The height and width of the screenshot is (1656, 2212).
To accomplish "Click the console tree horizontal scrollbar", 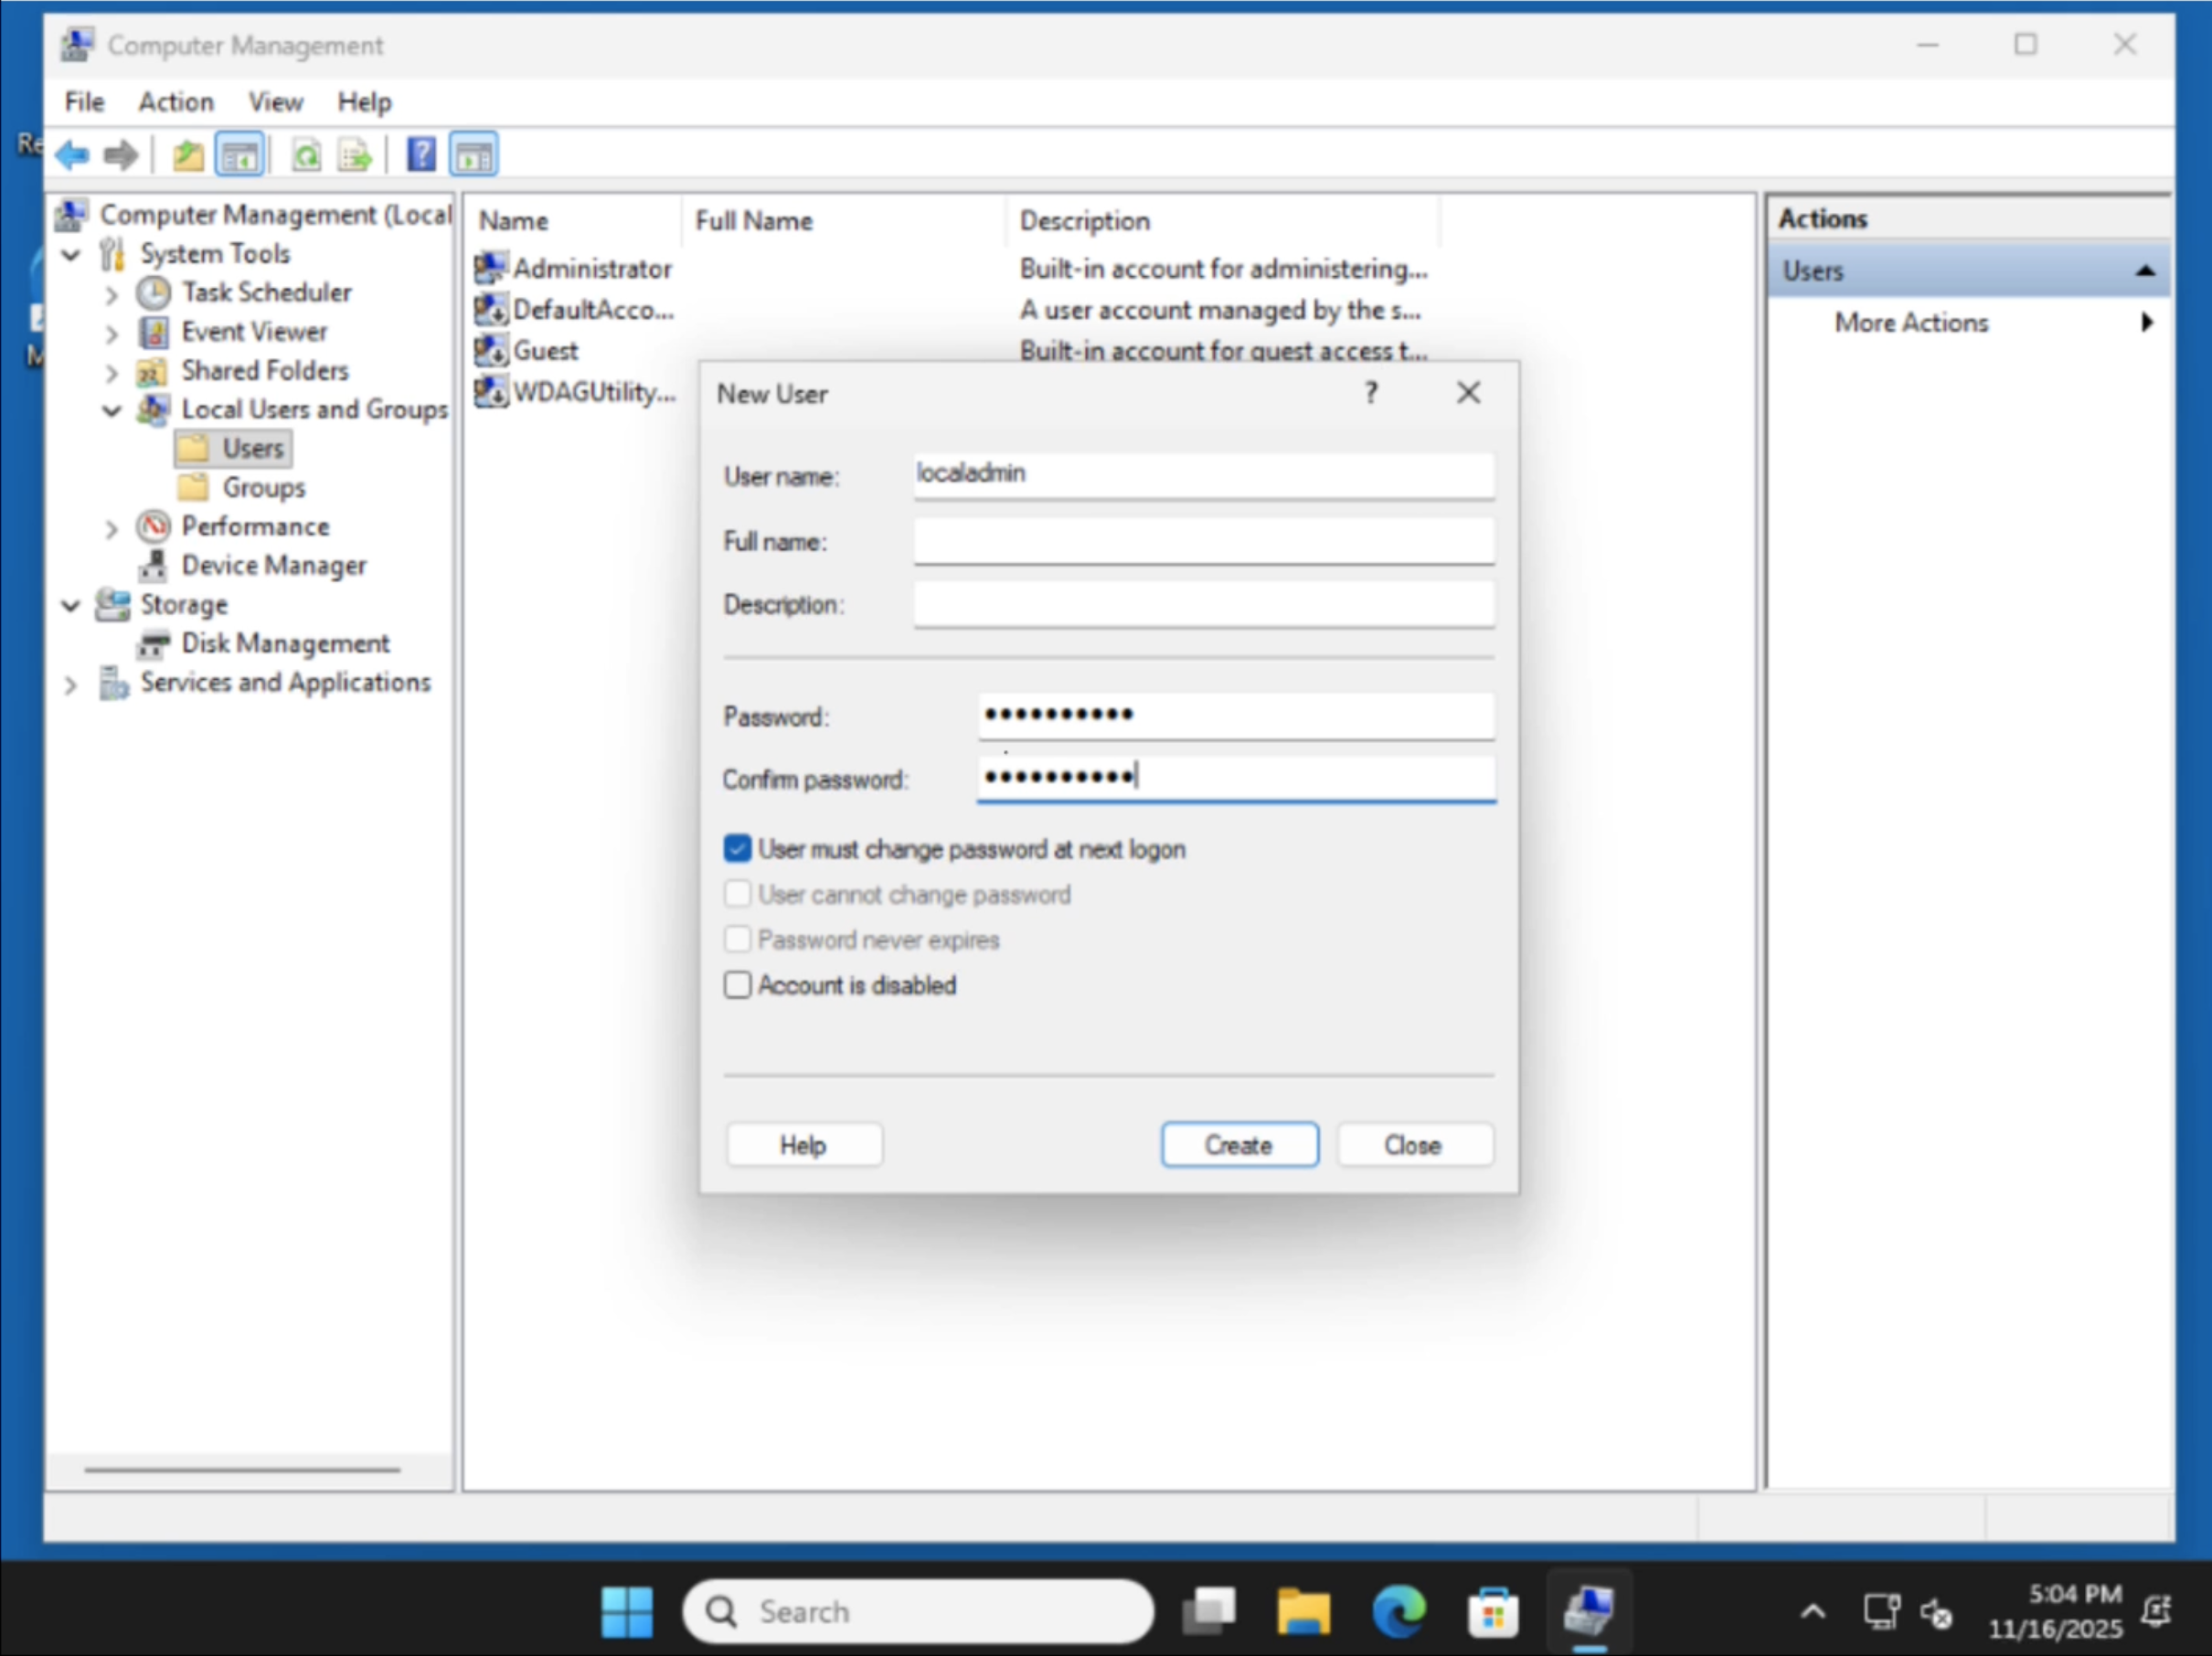I will 242,1470.
